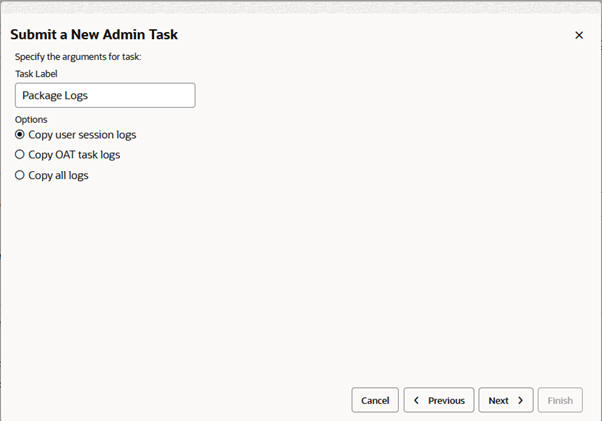Click the right chevron icon on Next
The height and width of the screenshot is (421, 602).
point(520,400)
